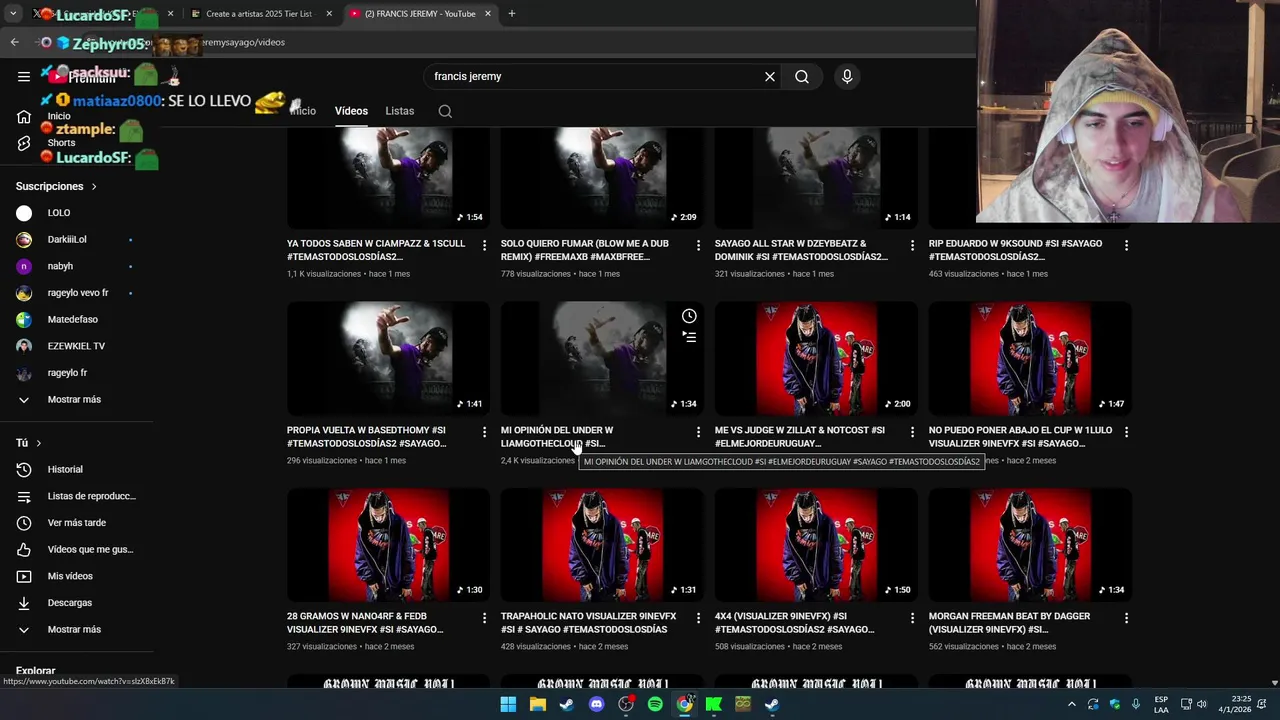Open ME VS JUDGE W ZILLAT video title
1280x720 pixels.
(801, 437)
